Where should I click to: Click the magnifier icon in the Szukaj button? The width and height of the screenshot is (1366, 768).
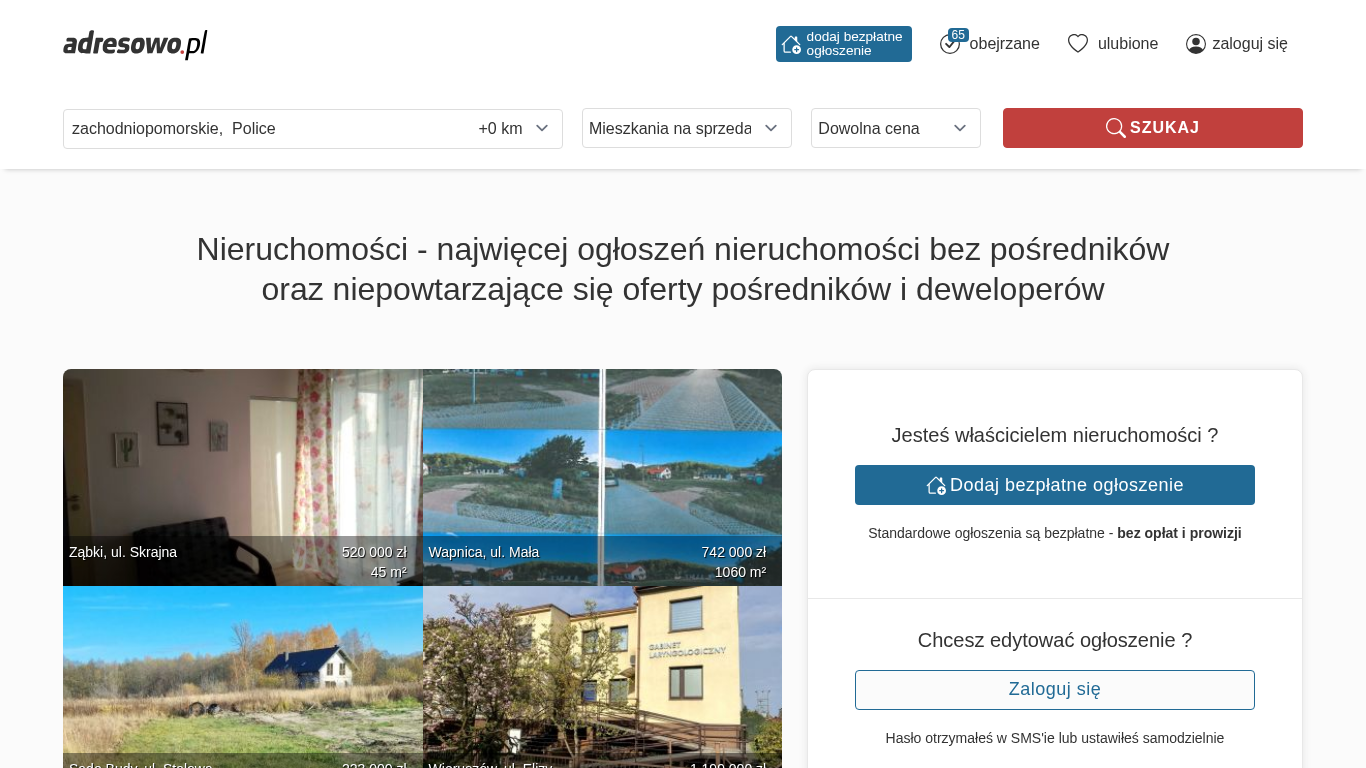(x=1115, y=128)
